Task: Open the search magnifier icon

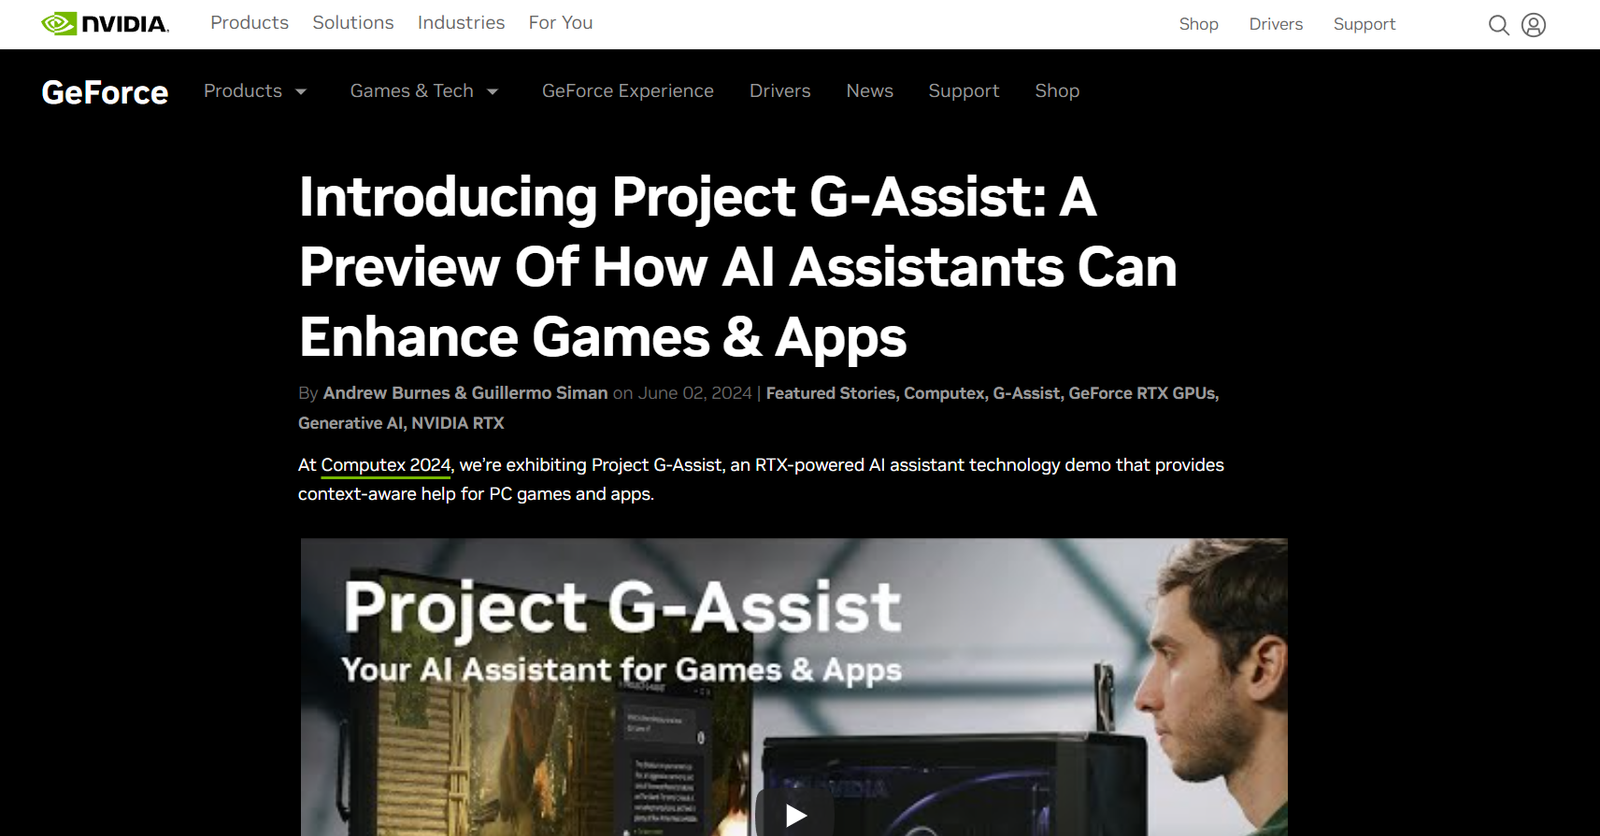Action: (x=1498, y=24)
